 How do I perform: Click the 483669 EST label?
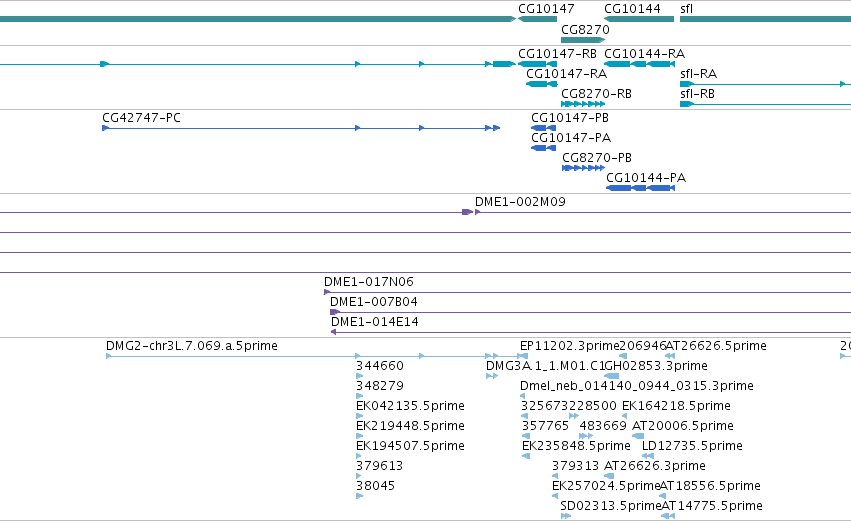tap(603, 427)
